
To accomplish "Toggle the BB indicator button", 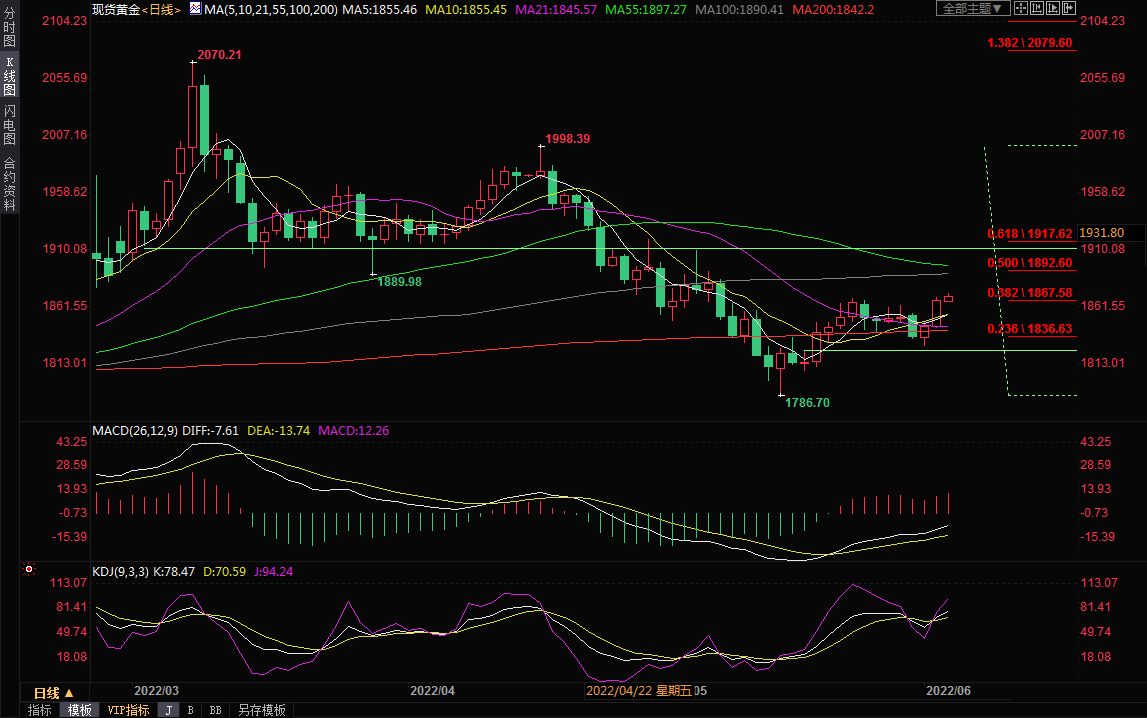I will click(215, 710).
